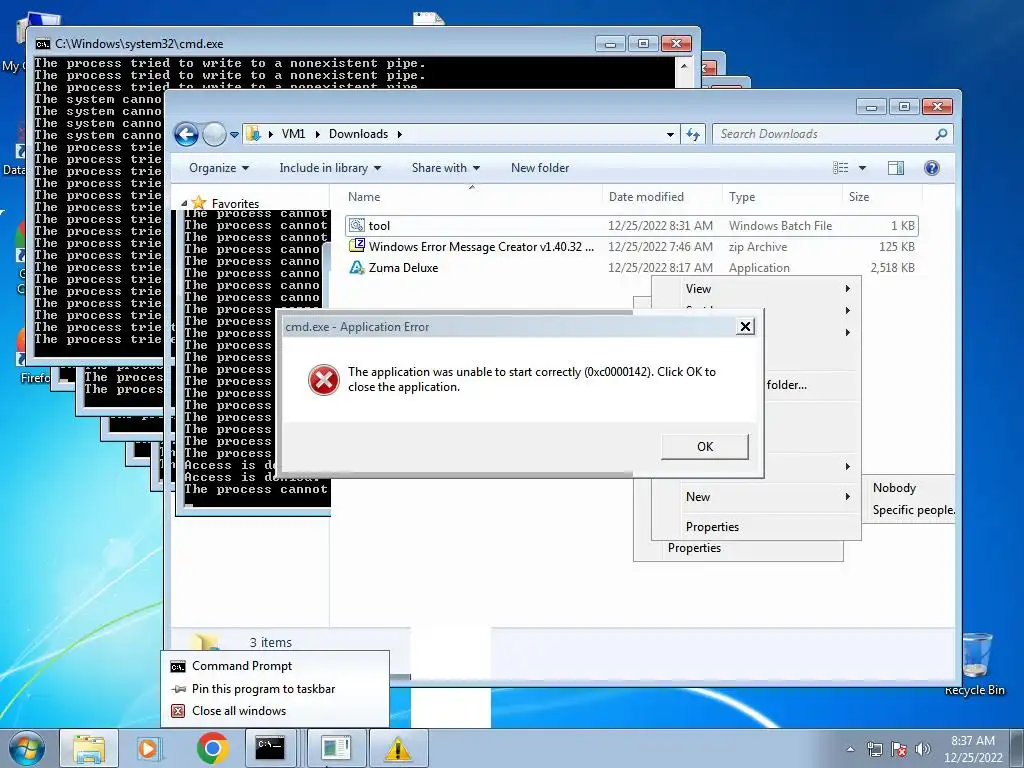Screen dimensions: 1024x768
Task: Click the Downloads folder icon in address bar
Action: (x=253, y=135)
